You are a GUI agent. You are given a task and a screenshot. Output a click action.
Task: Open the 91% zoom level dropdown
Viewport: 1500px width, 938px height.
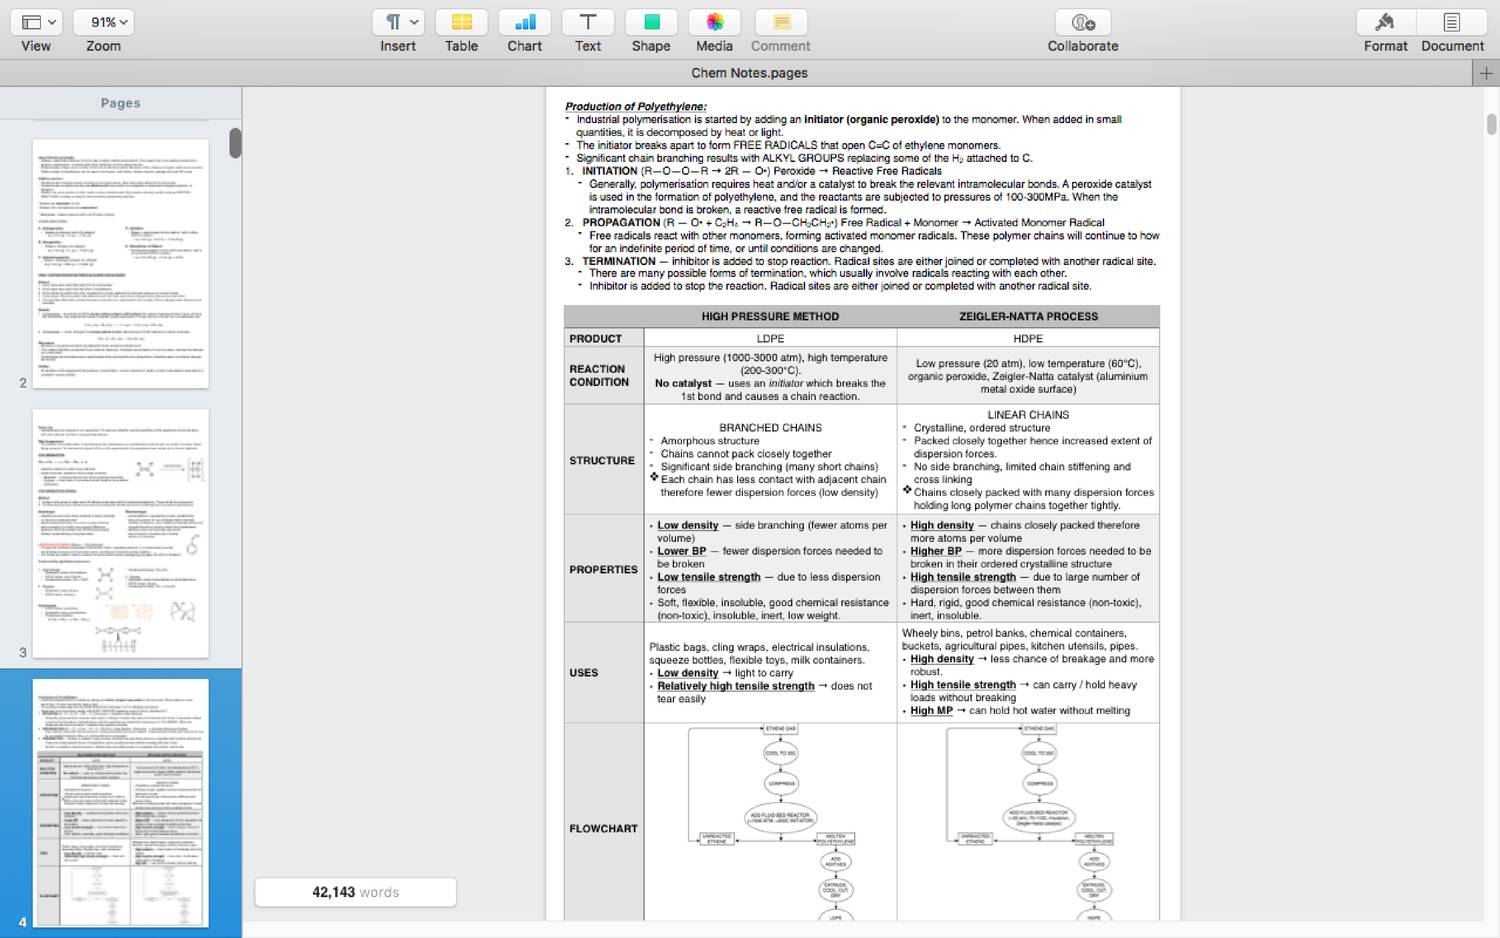tap(103, 21)
